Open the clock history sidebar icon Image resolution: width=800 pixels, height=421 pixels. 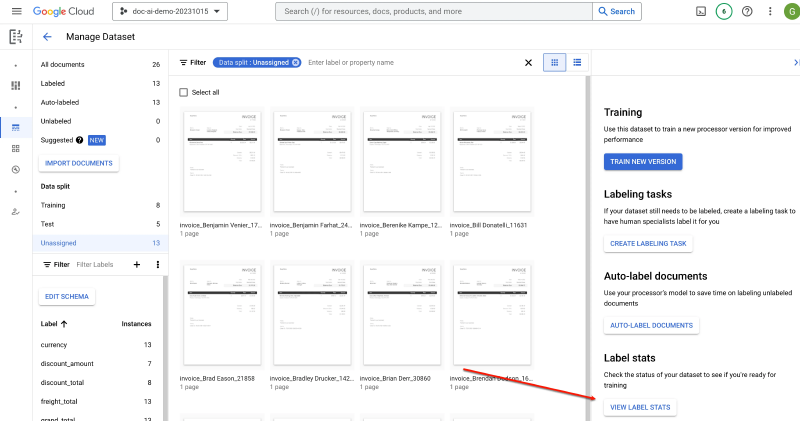point(16,170)
